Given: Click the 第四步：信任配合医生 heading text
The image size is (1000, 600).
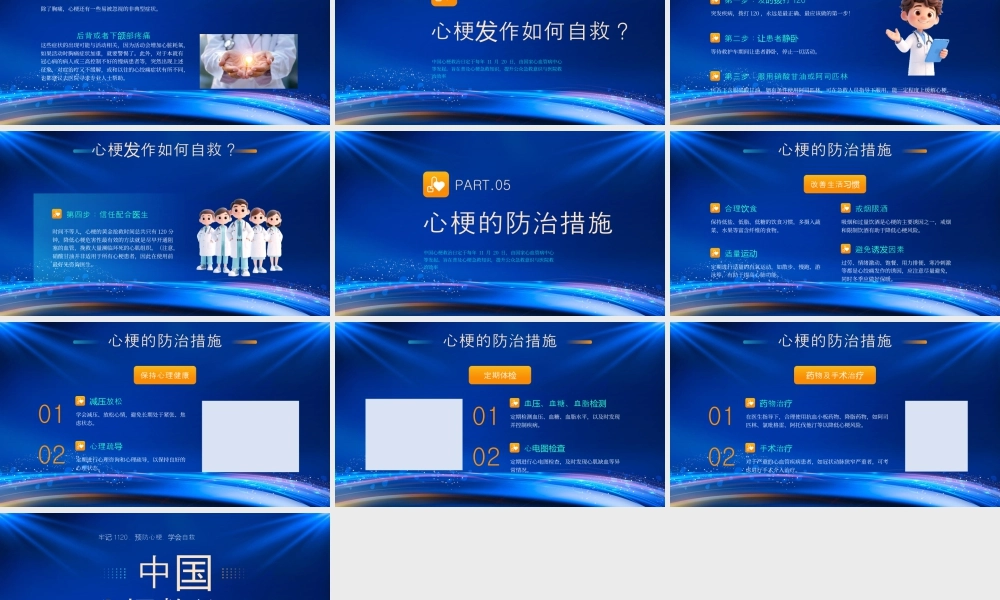Looking at the screenshot, I should pyautogui.click(x=107, y=214).
